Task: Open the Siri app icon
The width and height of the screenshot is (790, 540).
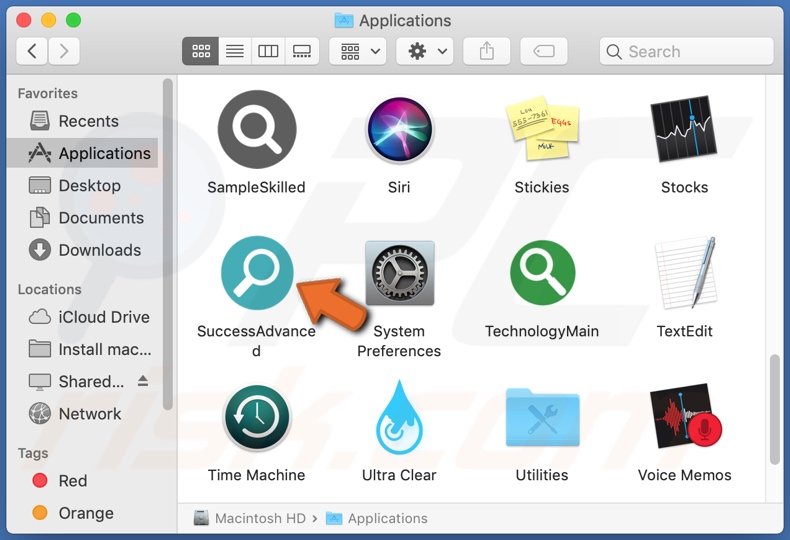Action: pyautogui.click(x=400, y=129)
